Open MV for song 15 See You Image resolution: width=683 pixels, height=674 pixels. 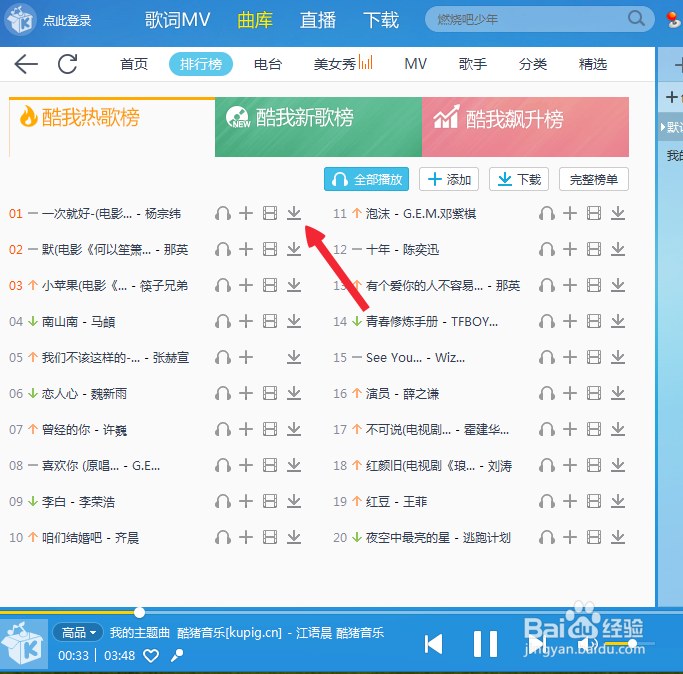tap(594, 357)
